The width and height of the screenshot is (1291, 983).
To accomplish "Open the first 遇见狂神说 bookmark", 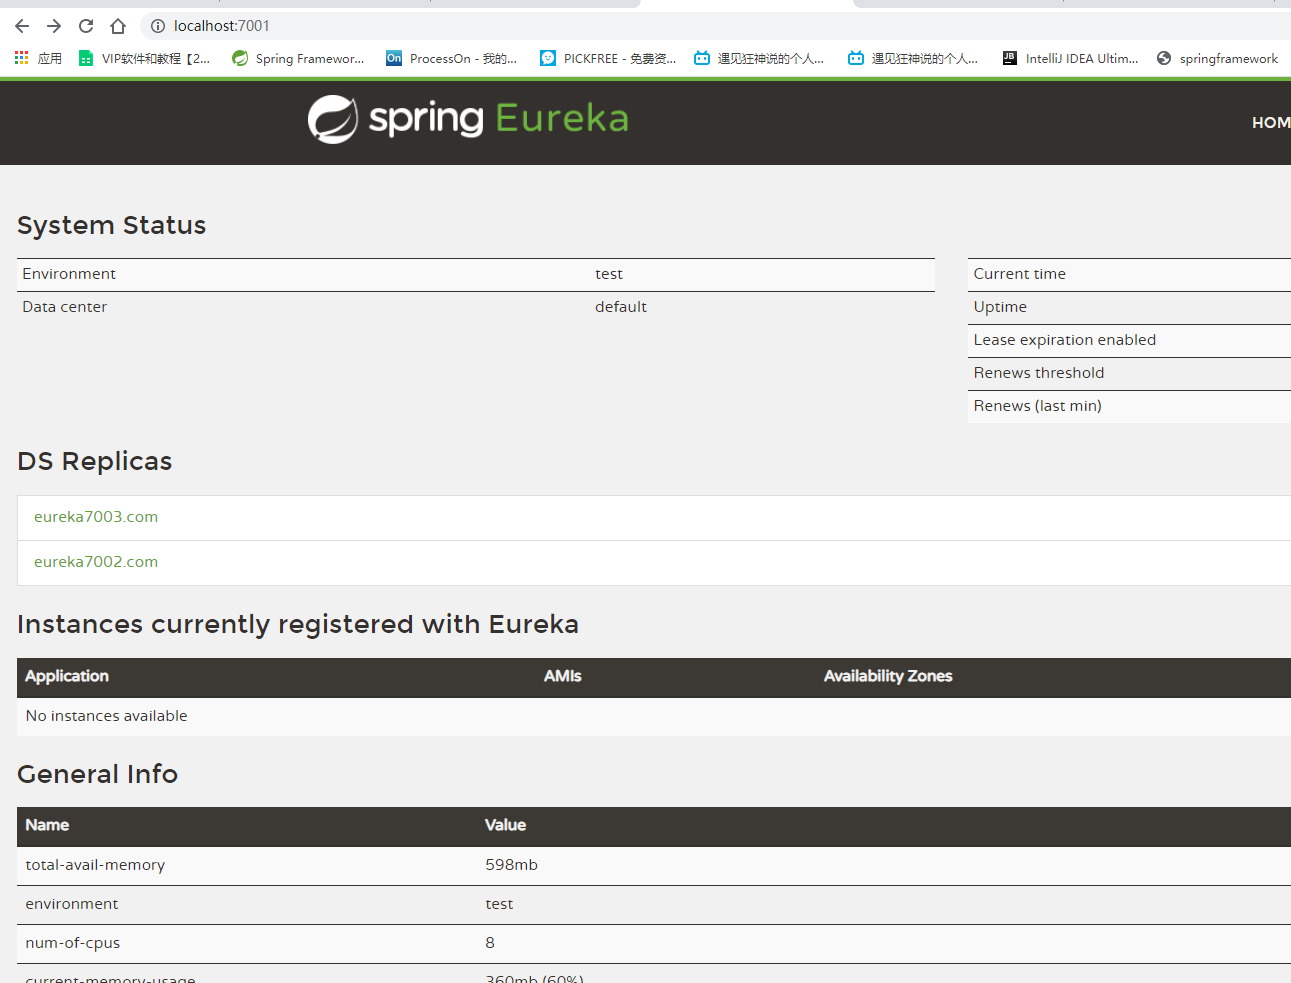I will (759, 58).
